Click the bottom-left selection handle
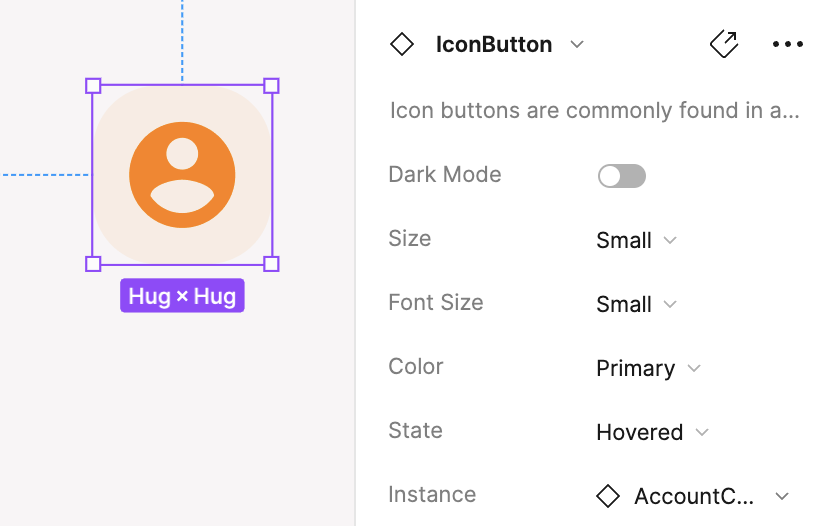This screenshot has height=526, width=828. tap(93, 264)
